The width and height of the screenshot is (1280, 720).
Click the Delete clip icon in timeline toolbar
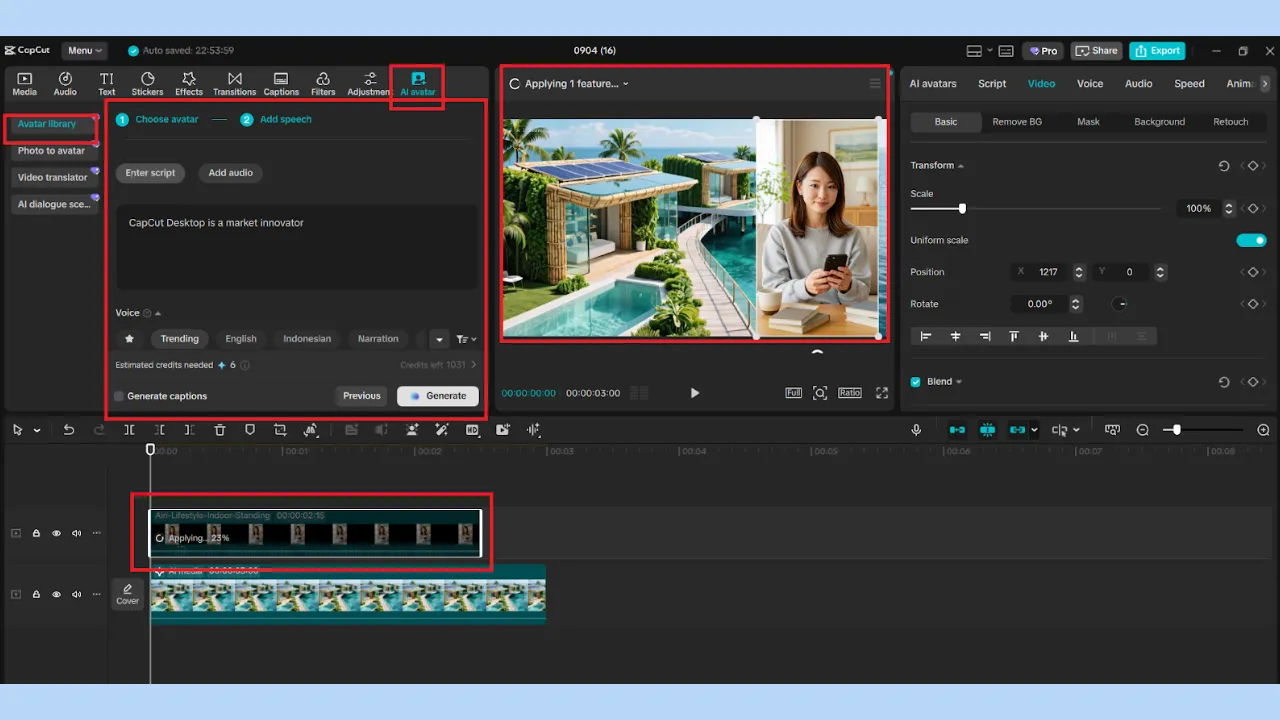[x=220, y=430]
